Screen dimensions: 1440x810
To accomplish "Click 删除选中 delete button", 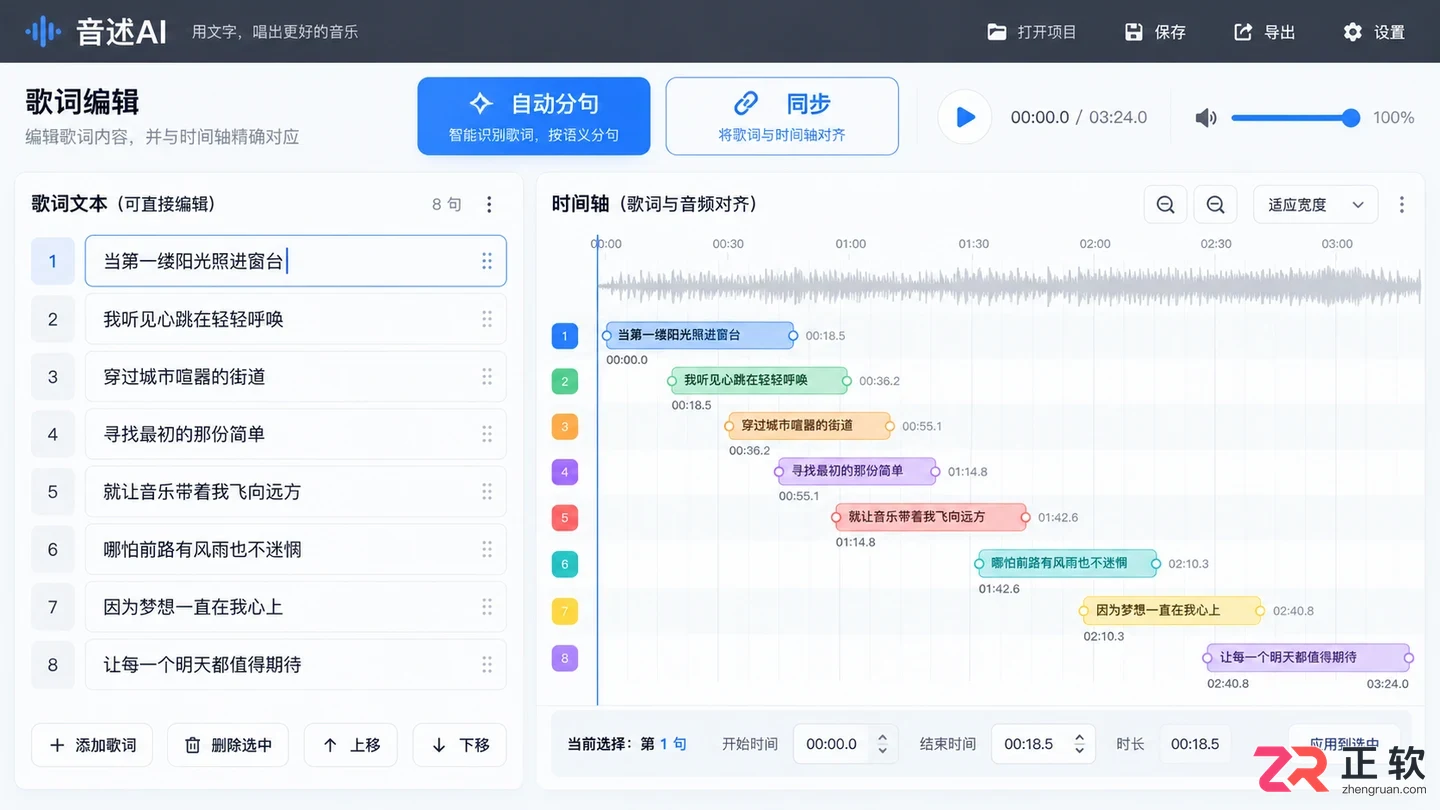I will 228,745.
